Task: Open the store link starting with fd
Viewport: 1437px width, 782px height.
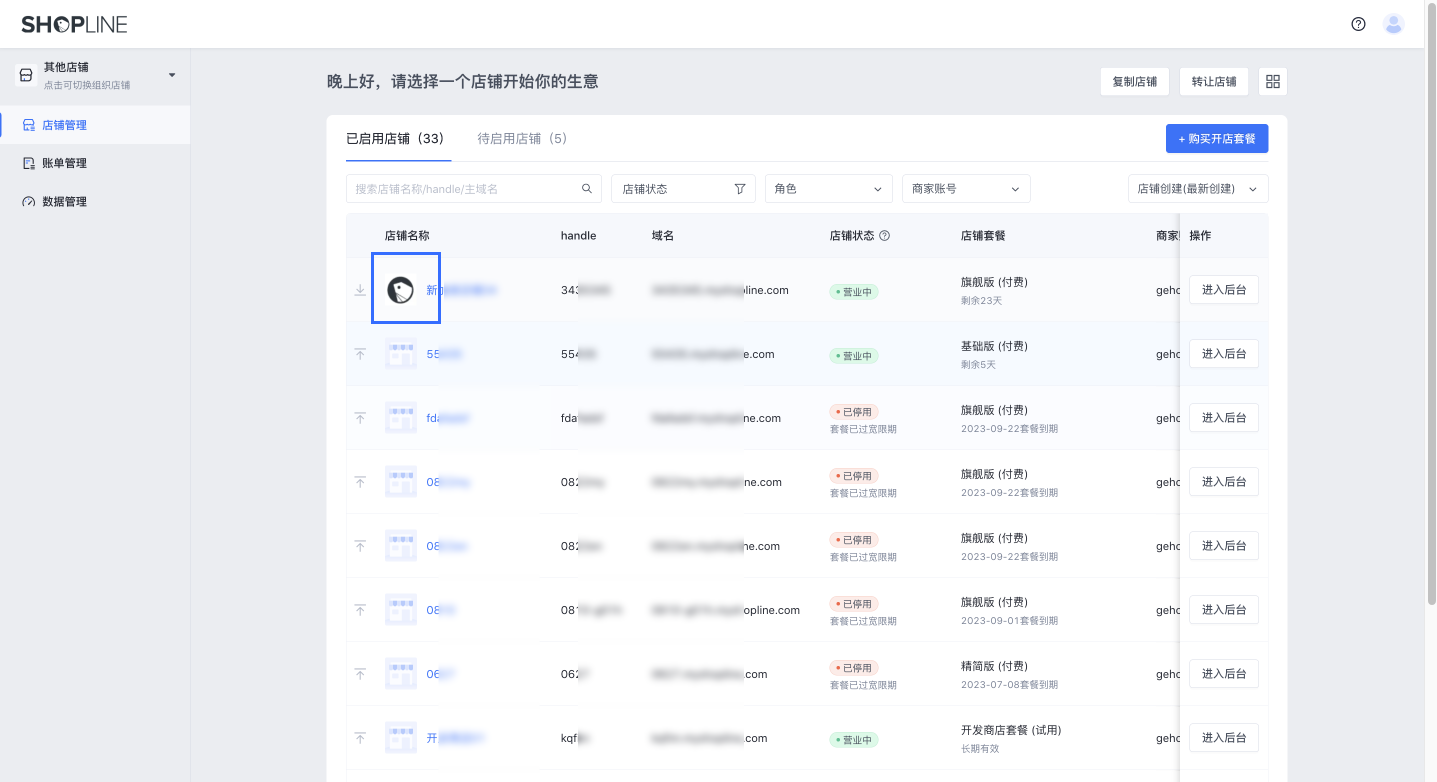Action: pos(448,418)
